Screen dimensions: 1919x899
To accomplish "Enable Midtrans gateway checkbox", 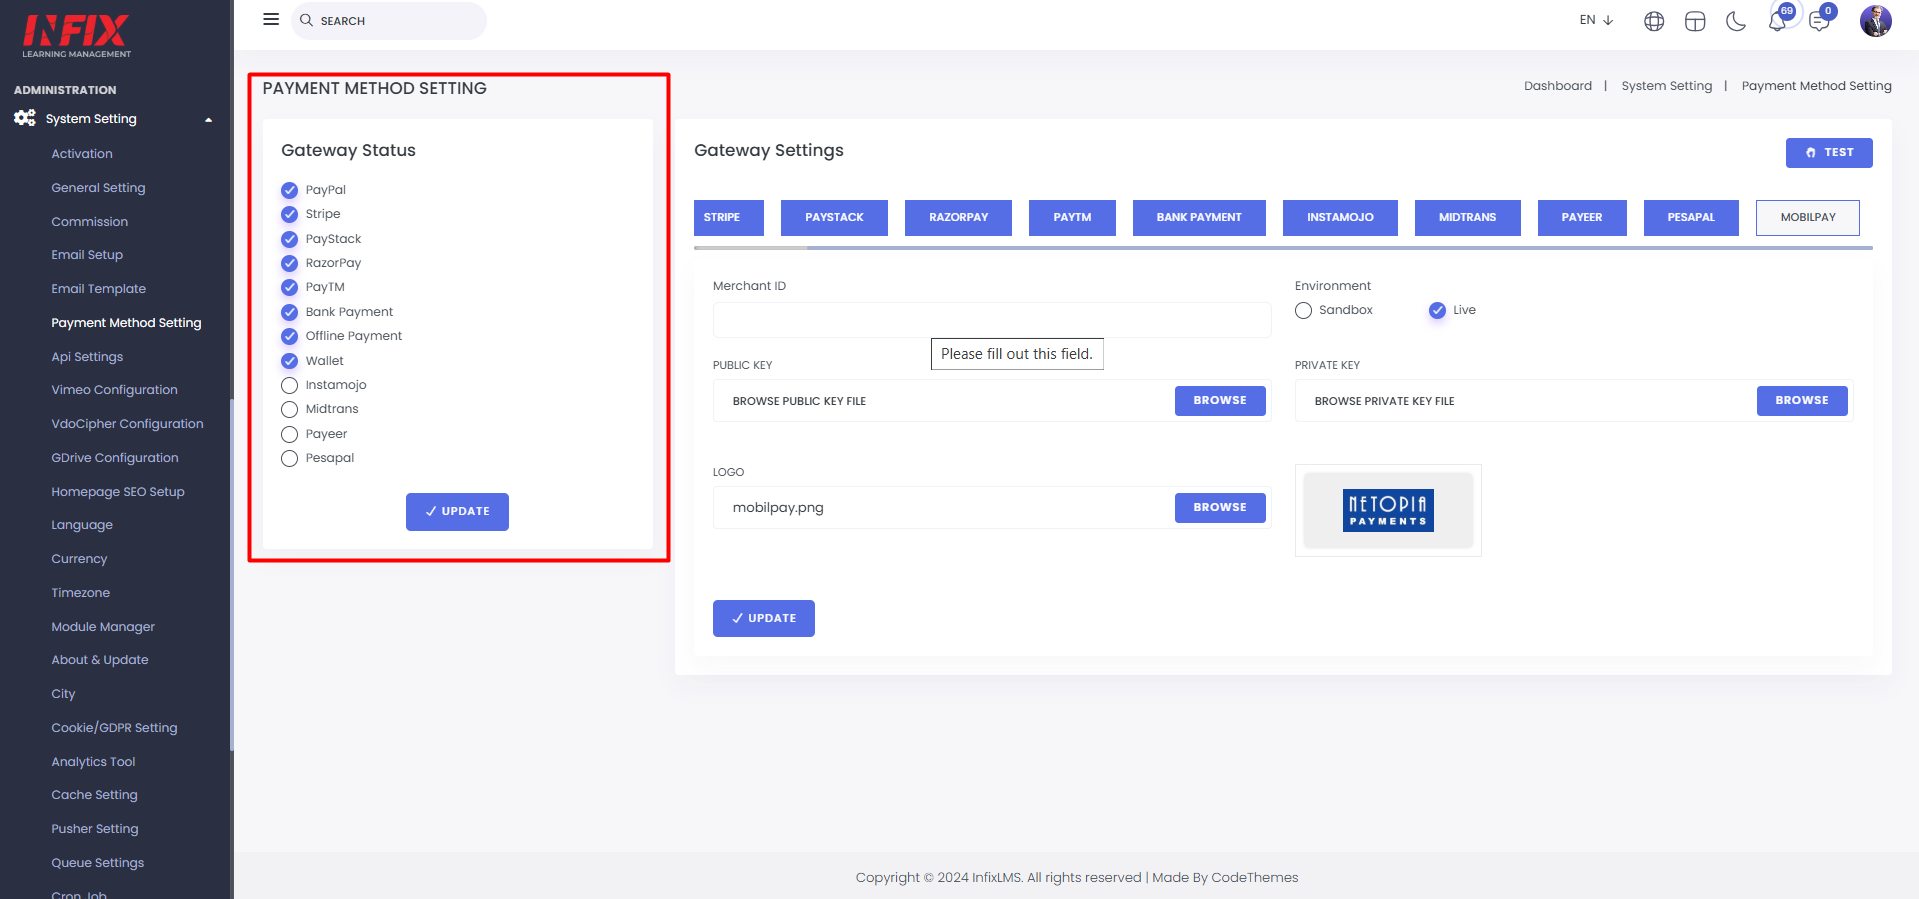I will point(289,409).
